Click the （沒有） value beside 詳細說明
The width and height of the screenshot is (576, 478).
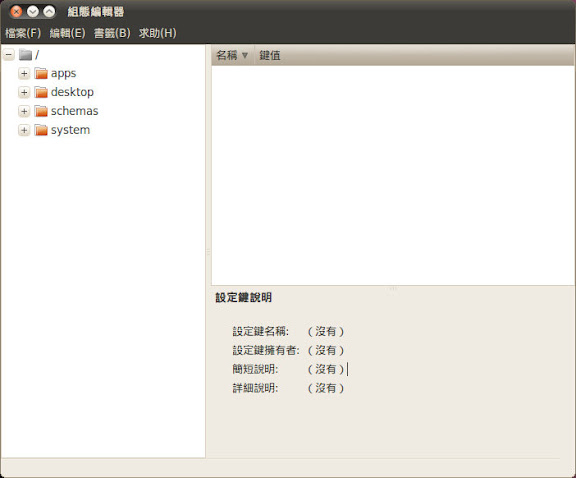click(x=325, y=388)
